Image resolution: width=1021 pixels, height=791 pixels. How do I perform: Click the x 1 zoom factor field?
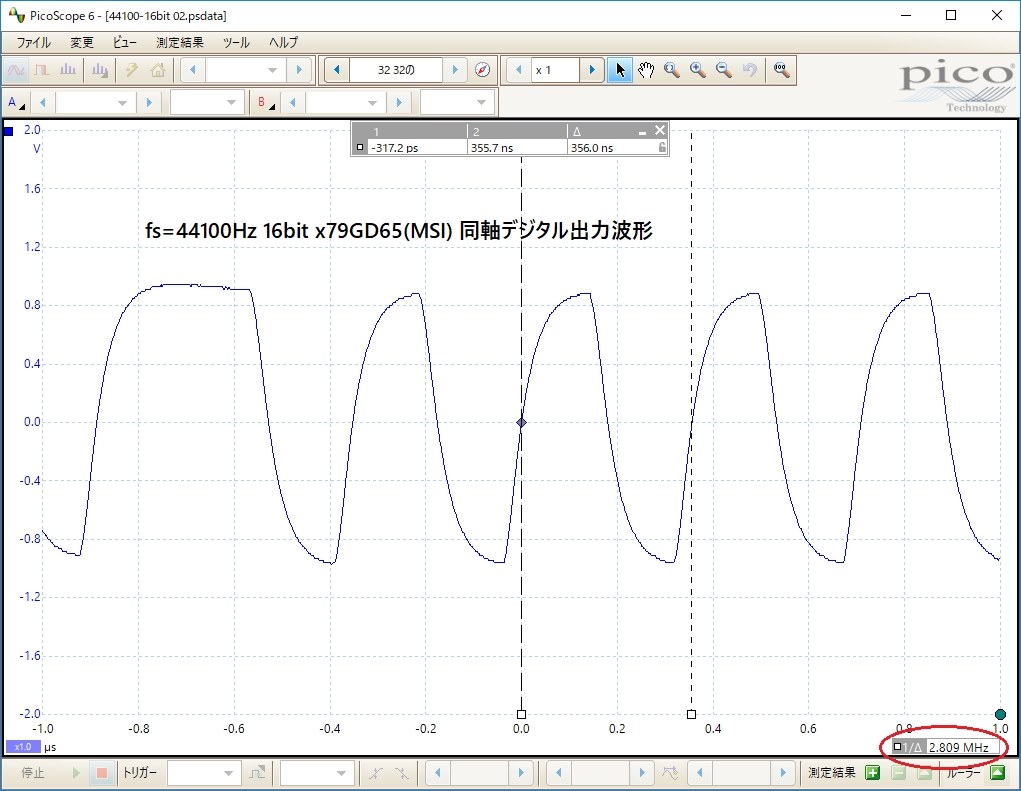click(555, 70)
